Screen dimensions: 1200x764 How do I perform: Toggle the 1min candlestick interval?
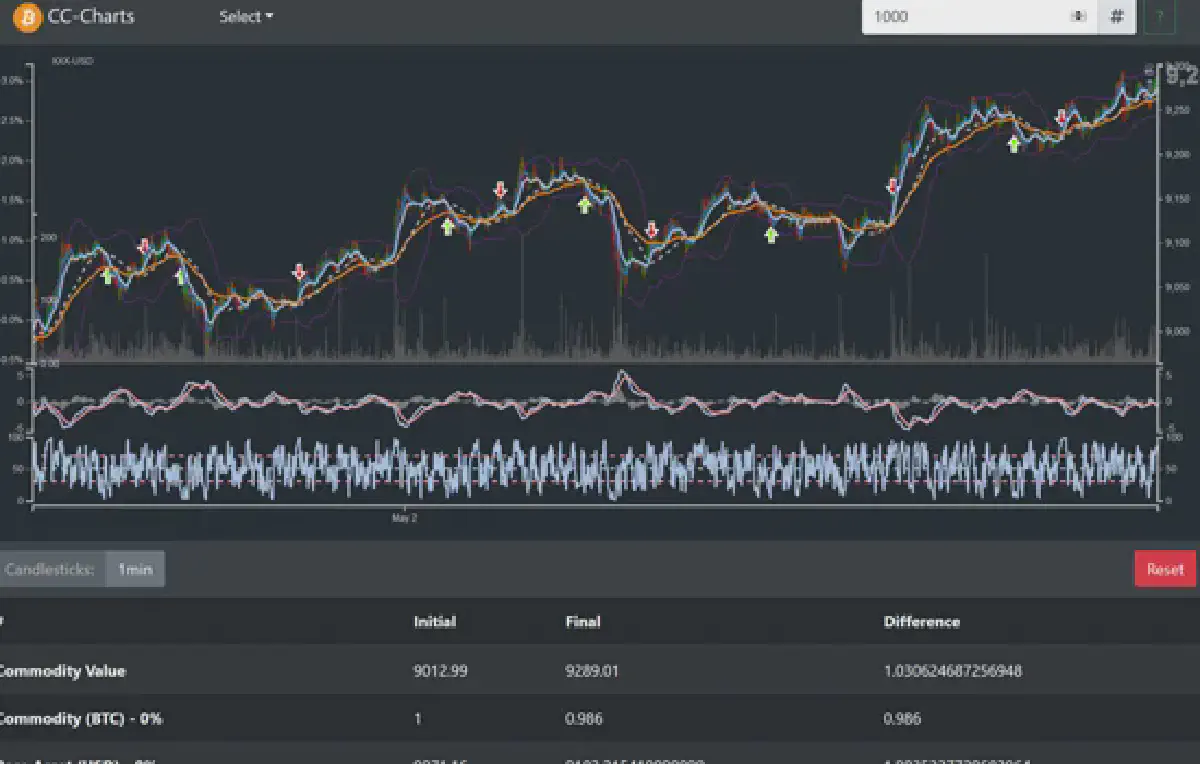pos(135,569)
